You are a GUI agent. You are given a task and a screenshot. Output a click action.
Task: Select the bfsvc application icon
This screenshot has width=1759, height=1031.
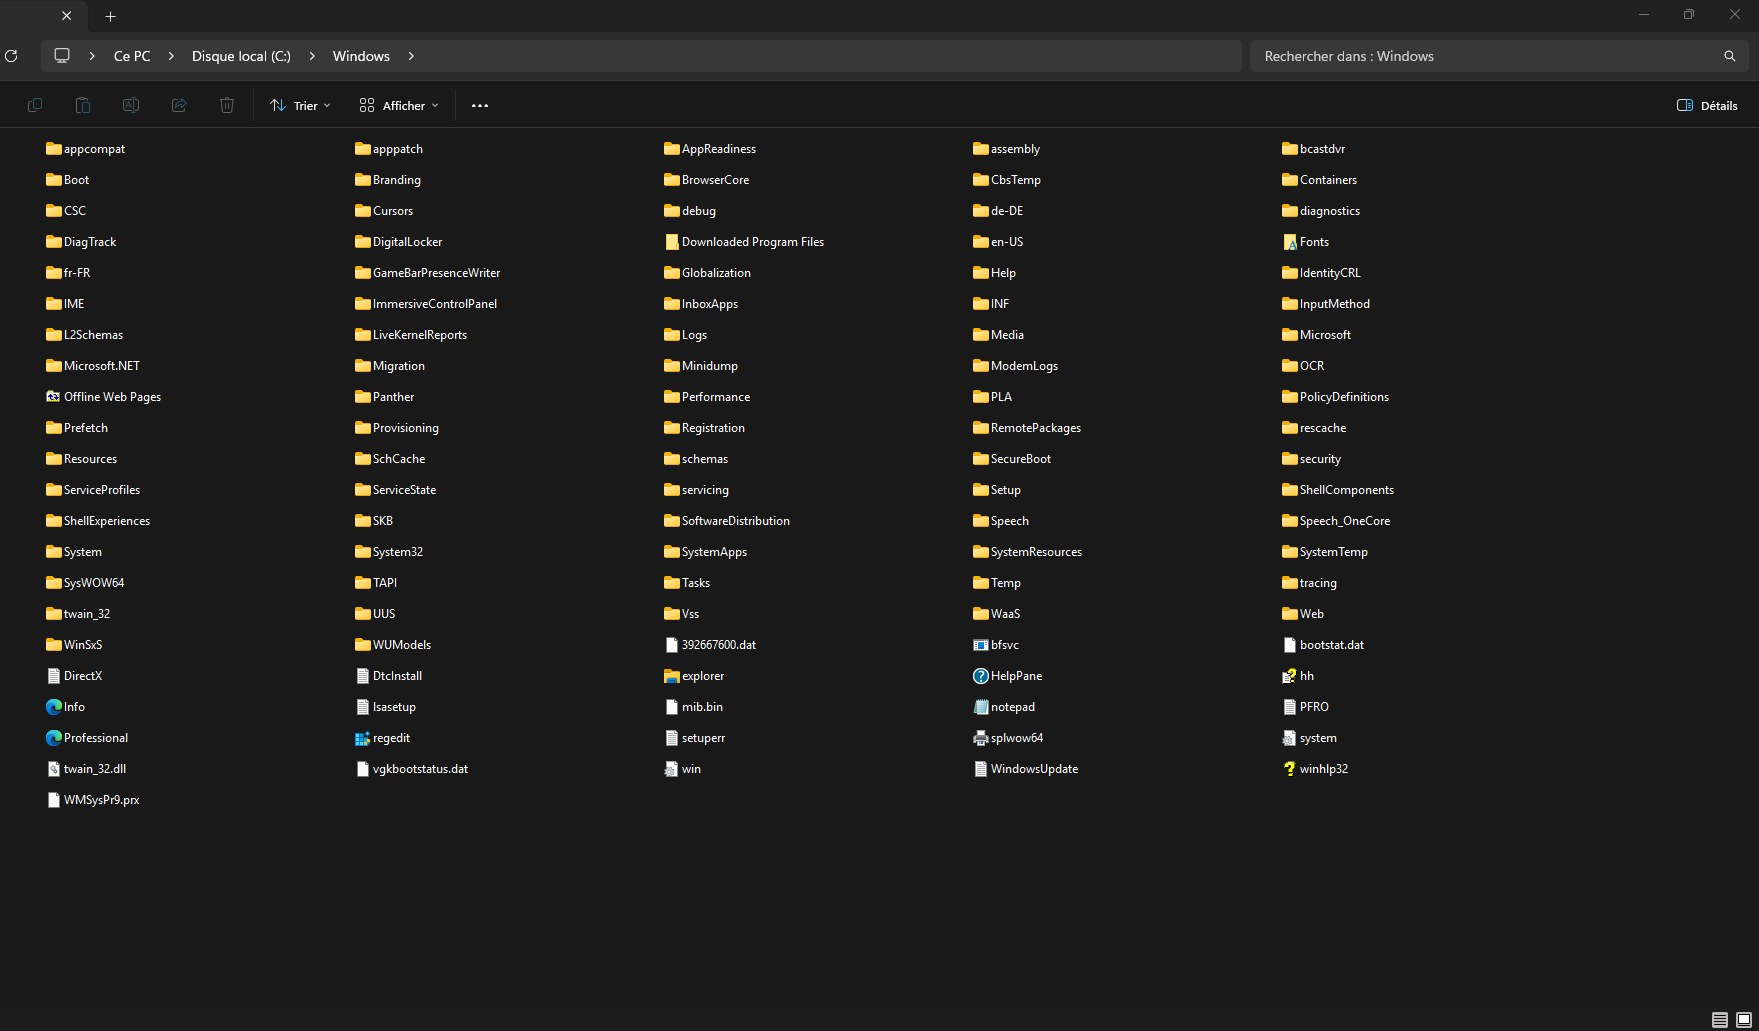[x=981, y=645]
